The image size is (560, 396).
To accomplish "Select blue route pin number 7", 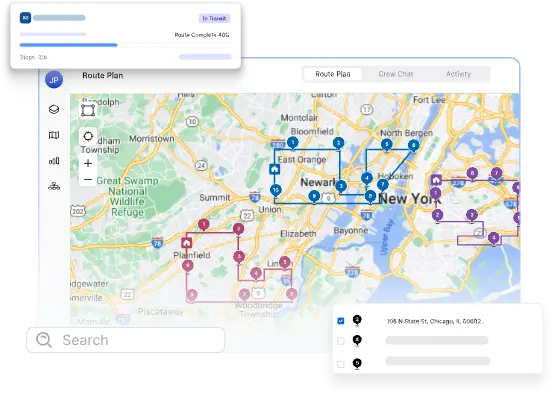I will (383, 185).
